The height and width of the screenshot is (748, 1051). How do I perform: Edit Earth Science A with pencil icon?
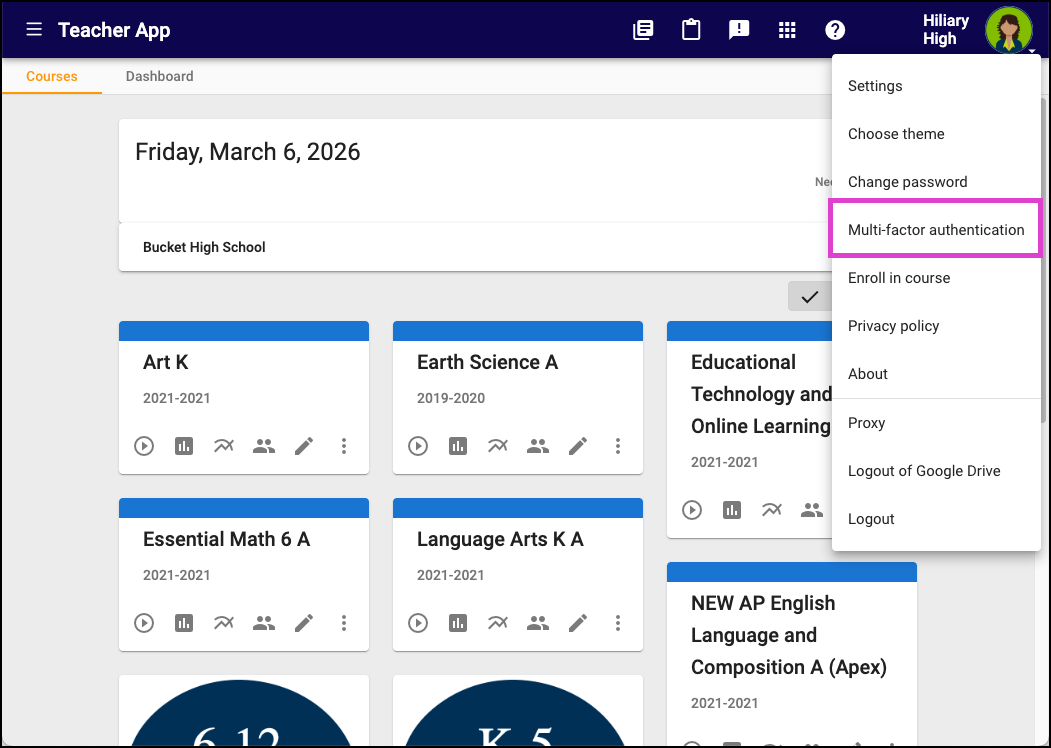[578, 446]
